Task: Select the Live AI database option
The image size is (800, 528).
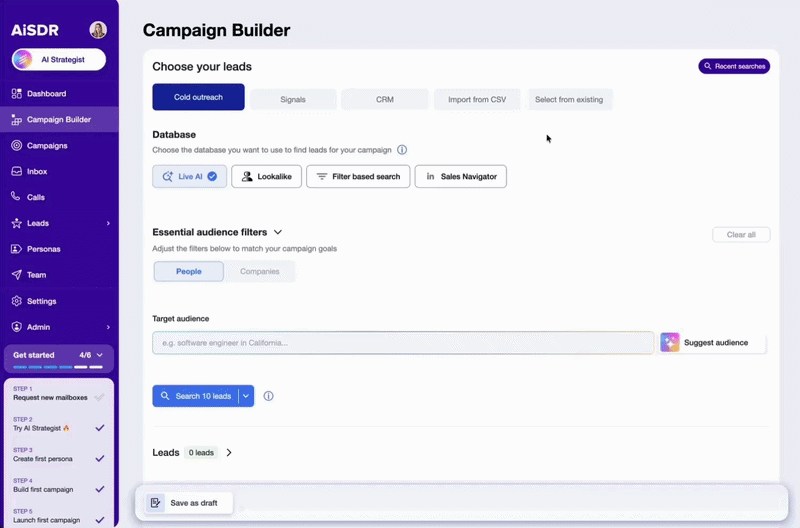Action: coord(189,176)
